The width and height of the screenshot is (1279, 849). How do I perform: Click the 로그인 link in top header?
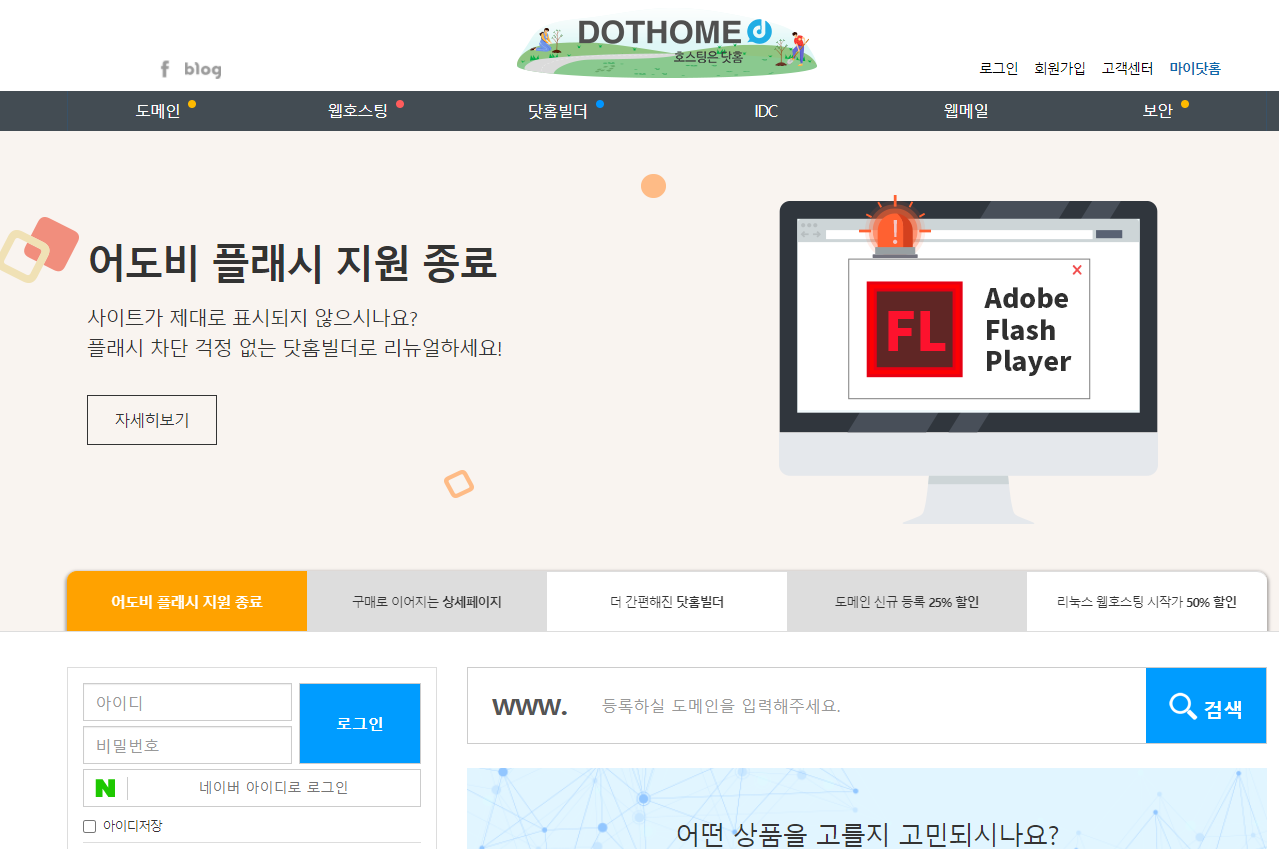[x=998, y=68]
